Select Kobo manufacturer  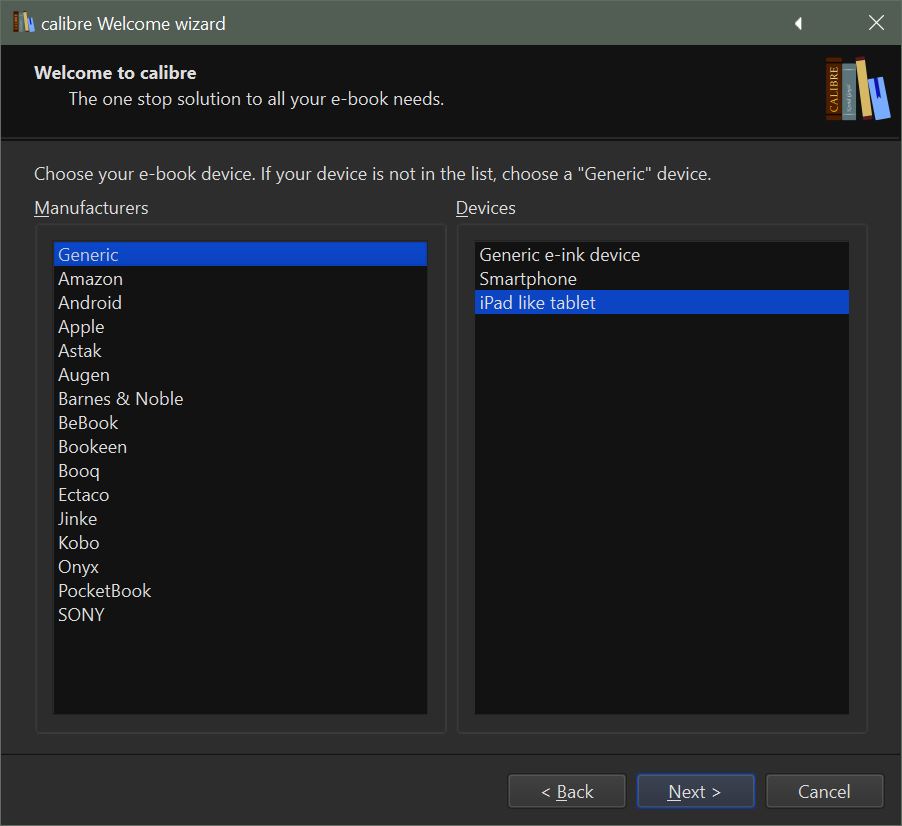240,542
